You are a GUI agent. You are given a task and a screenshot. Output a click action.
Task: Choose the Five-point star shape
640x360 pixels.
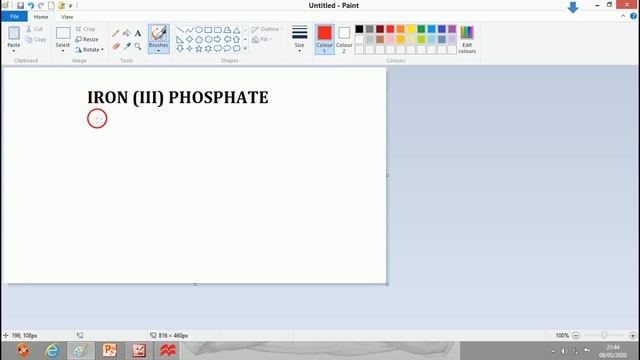click(x=199, y=49)
